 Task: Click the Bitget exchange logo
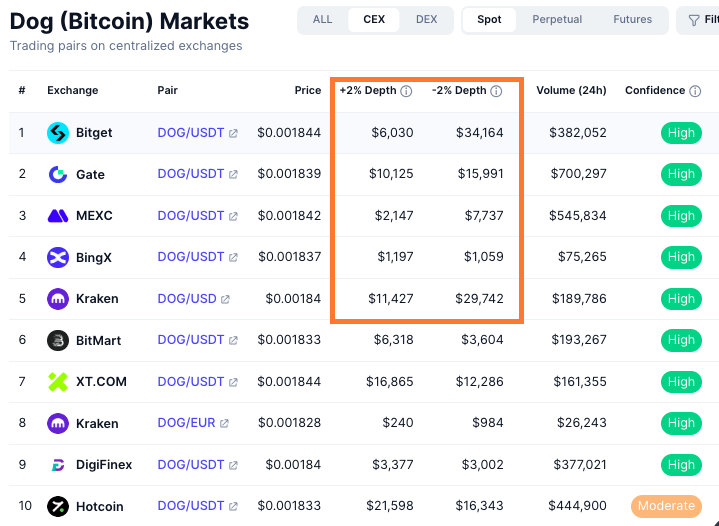[58, 133]
